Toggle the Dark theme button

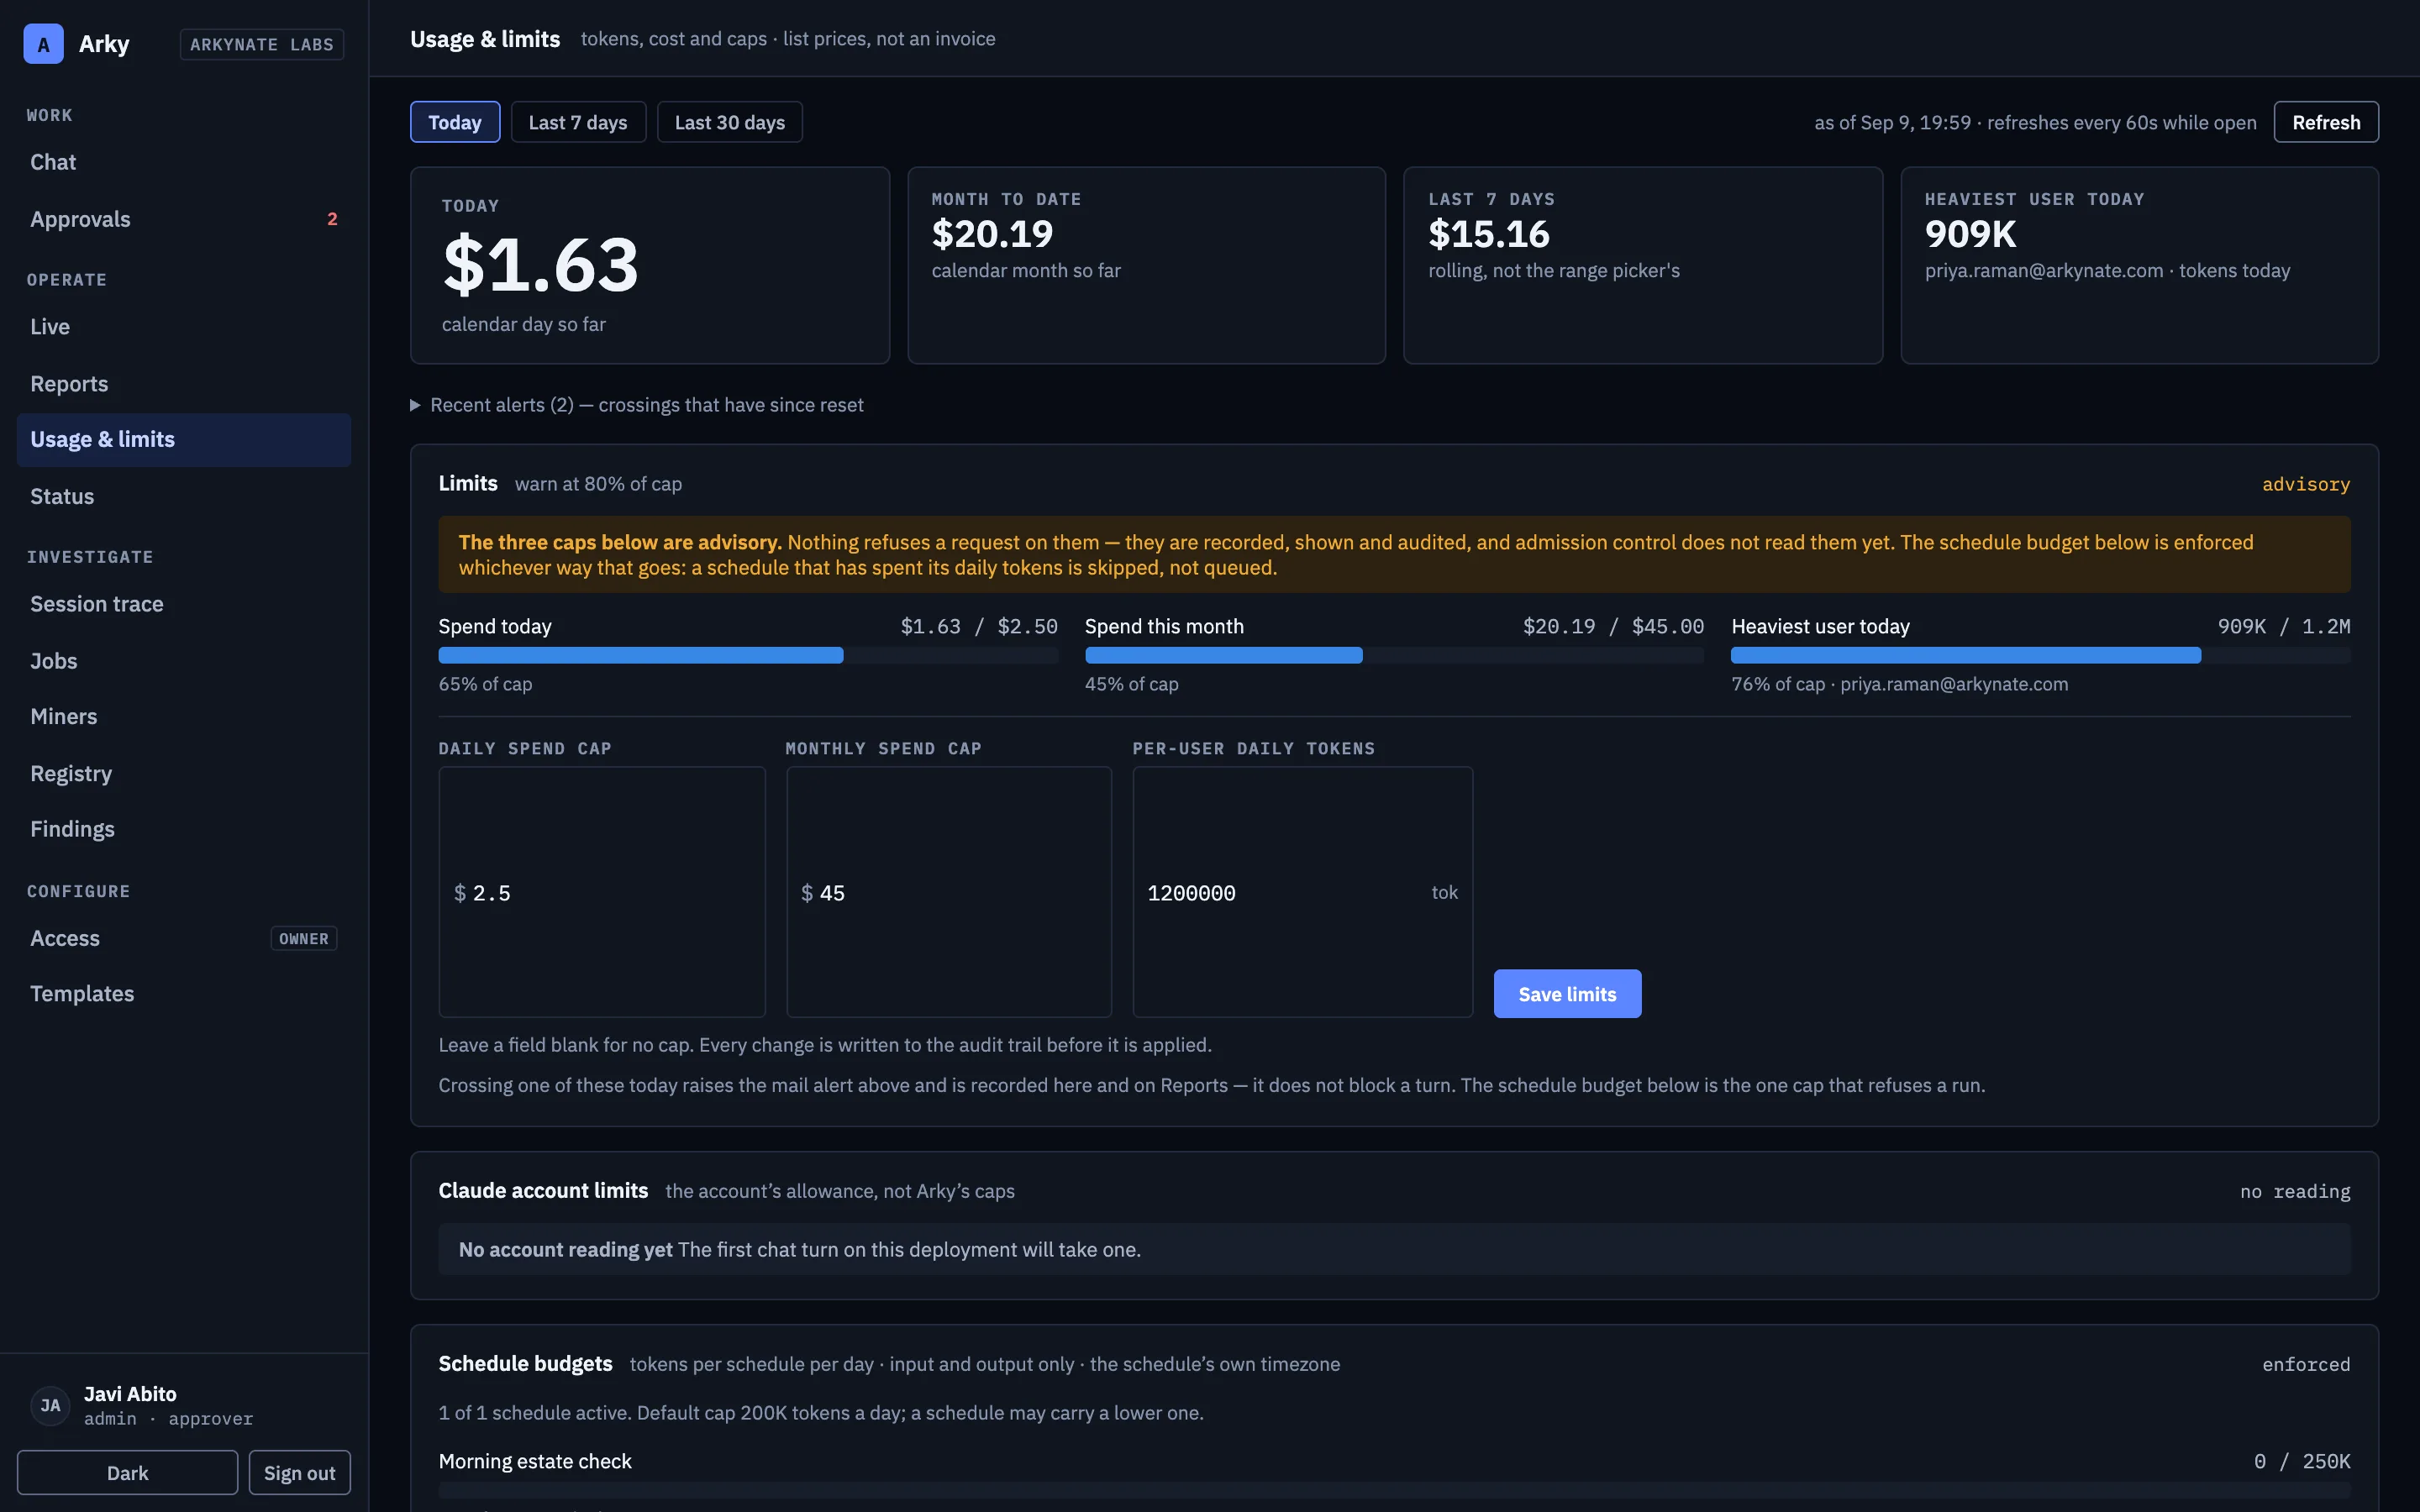point(127,1472)
